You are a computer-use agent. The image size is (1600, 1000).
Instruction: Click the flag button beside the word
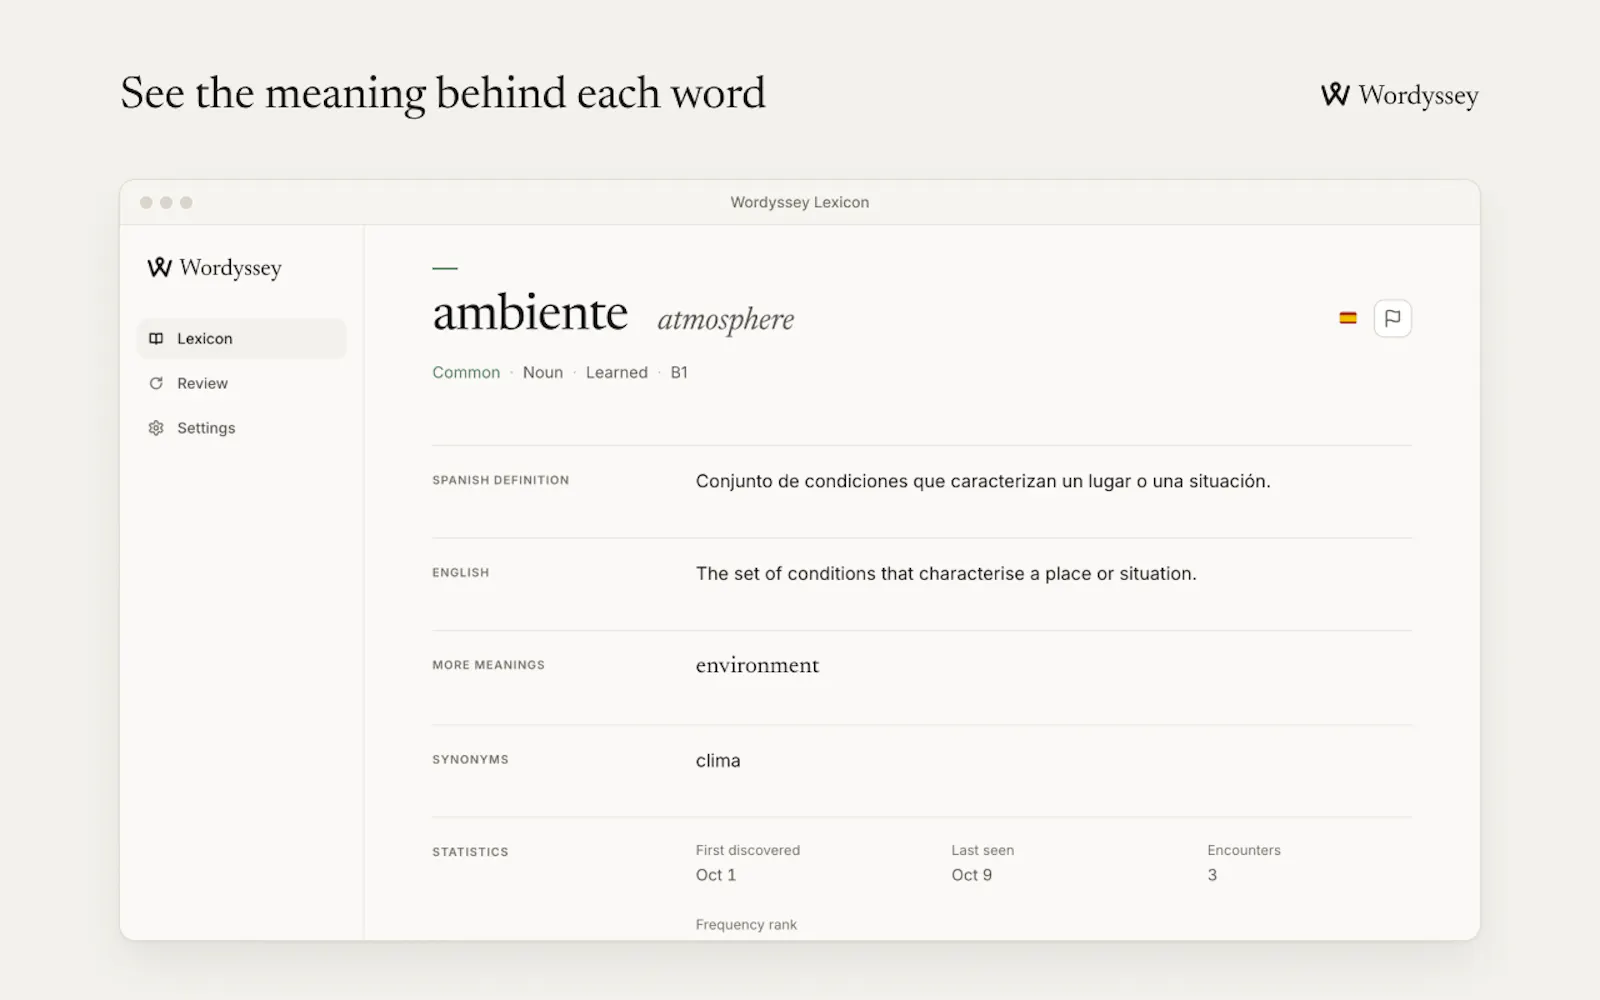click(1392, 318)
